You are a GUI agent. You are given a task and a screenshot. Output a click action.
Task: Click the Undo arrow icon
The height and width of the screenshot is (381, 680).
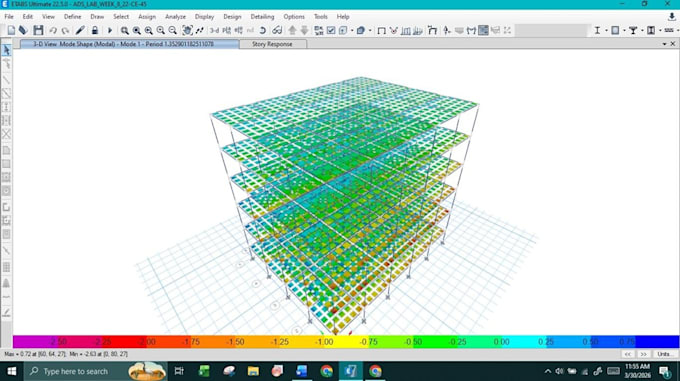point(53,30)
